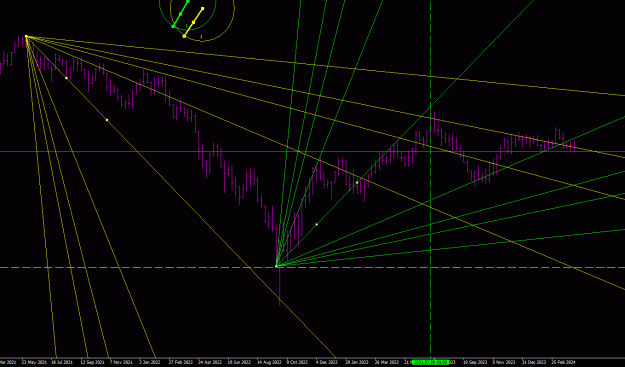The image size is (625, 367).
Task: Click the '29 Jan 2023' date label
Action: [x=357, y=362]
